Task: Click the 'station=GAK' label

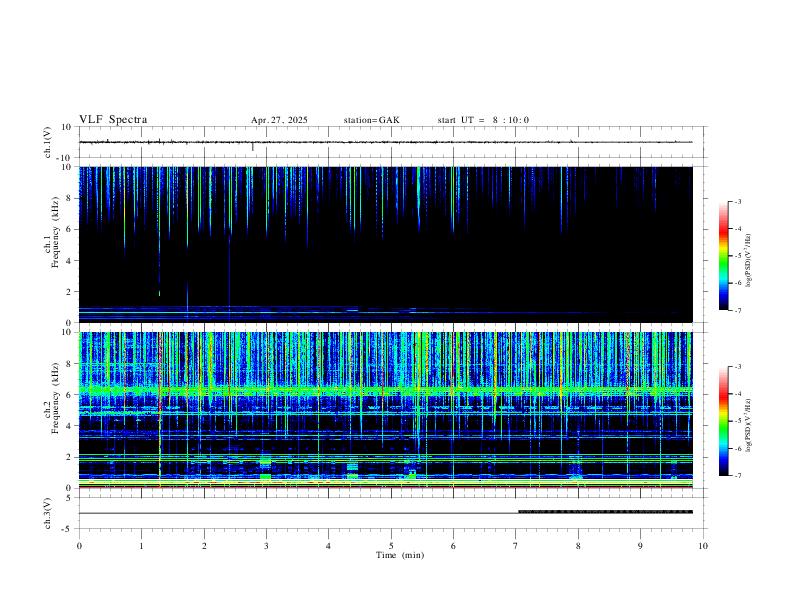Action: (x=371, y=120)
